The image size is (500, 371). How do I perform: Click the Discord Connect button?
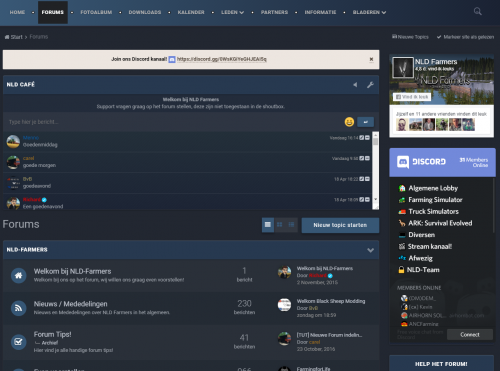pyautogui.click(x=470, y=334)
